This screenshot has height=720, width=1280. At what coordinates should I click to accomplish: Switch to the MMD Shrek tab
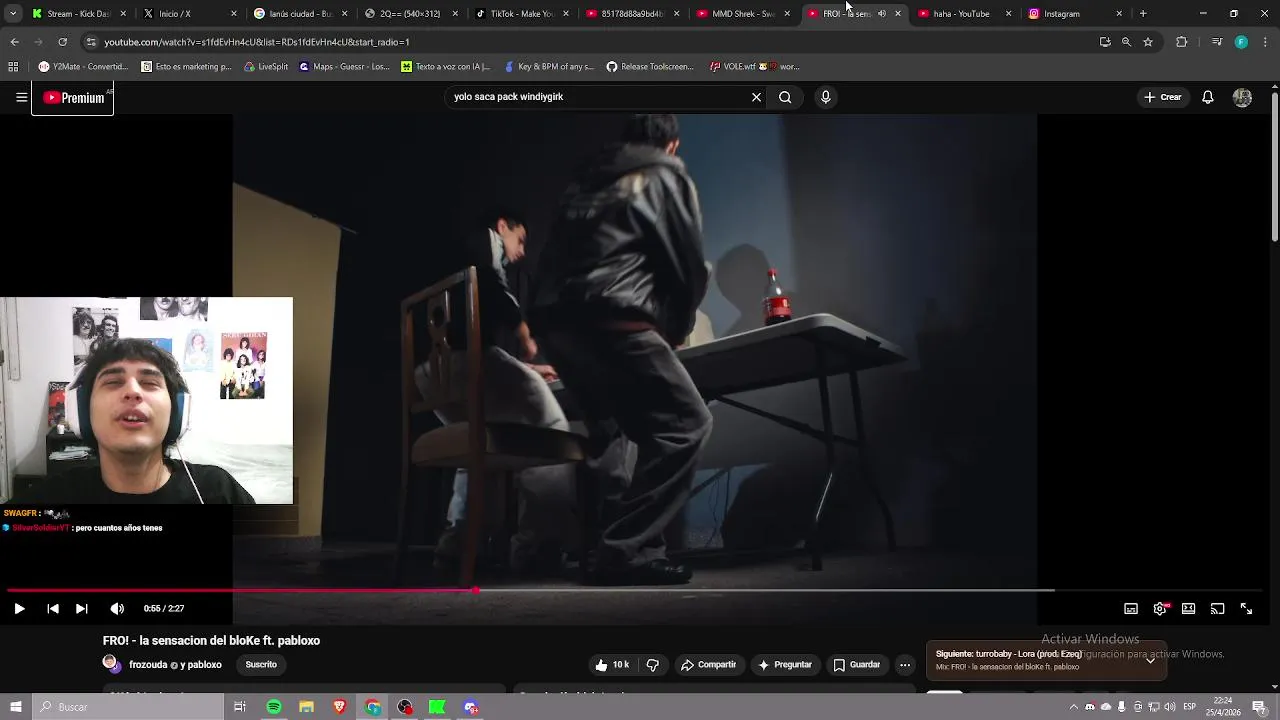(741, 14)
